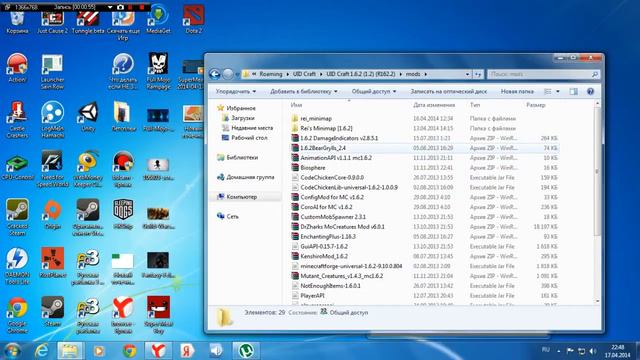Open the Добавить в библиотеку dropdown

point(304,91)
